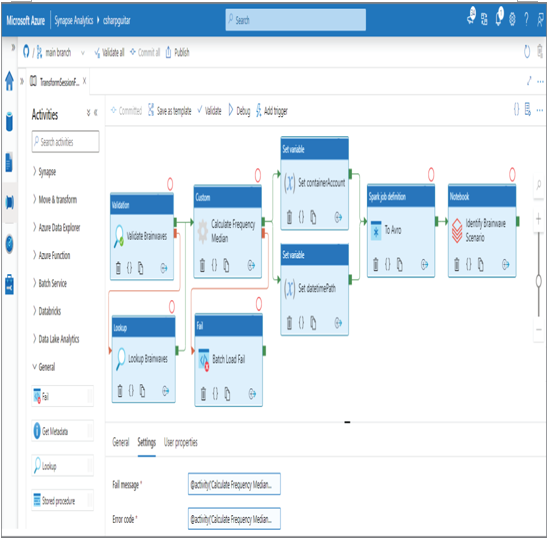Clone the Identify Brainwave Scenario activity
Screen dimensions: 549x539
pos(481,264)
